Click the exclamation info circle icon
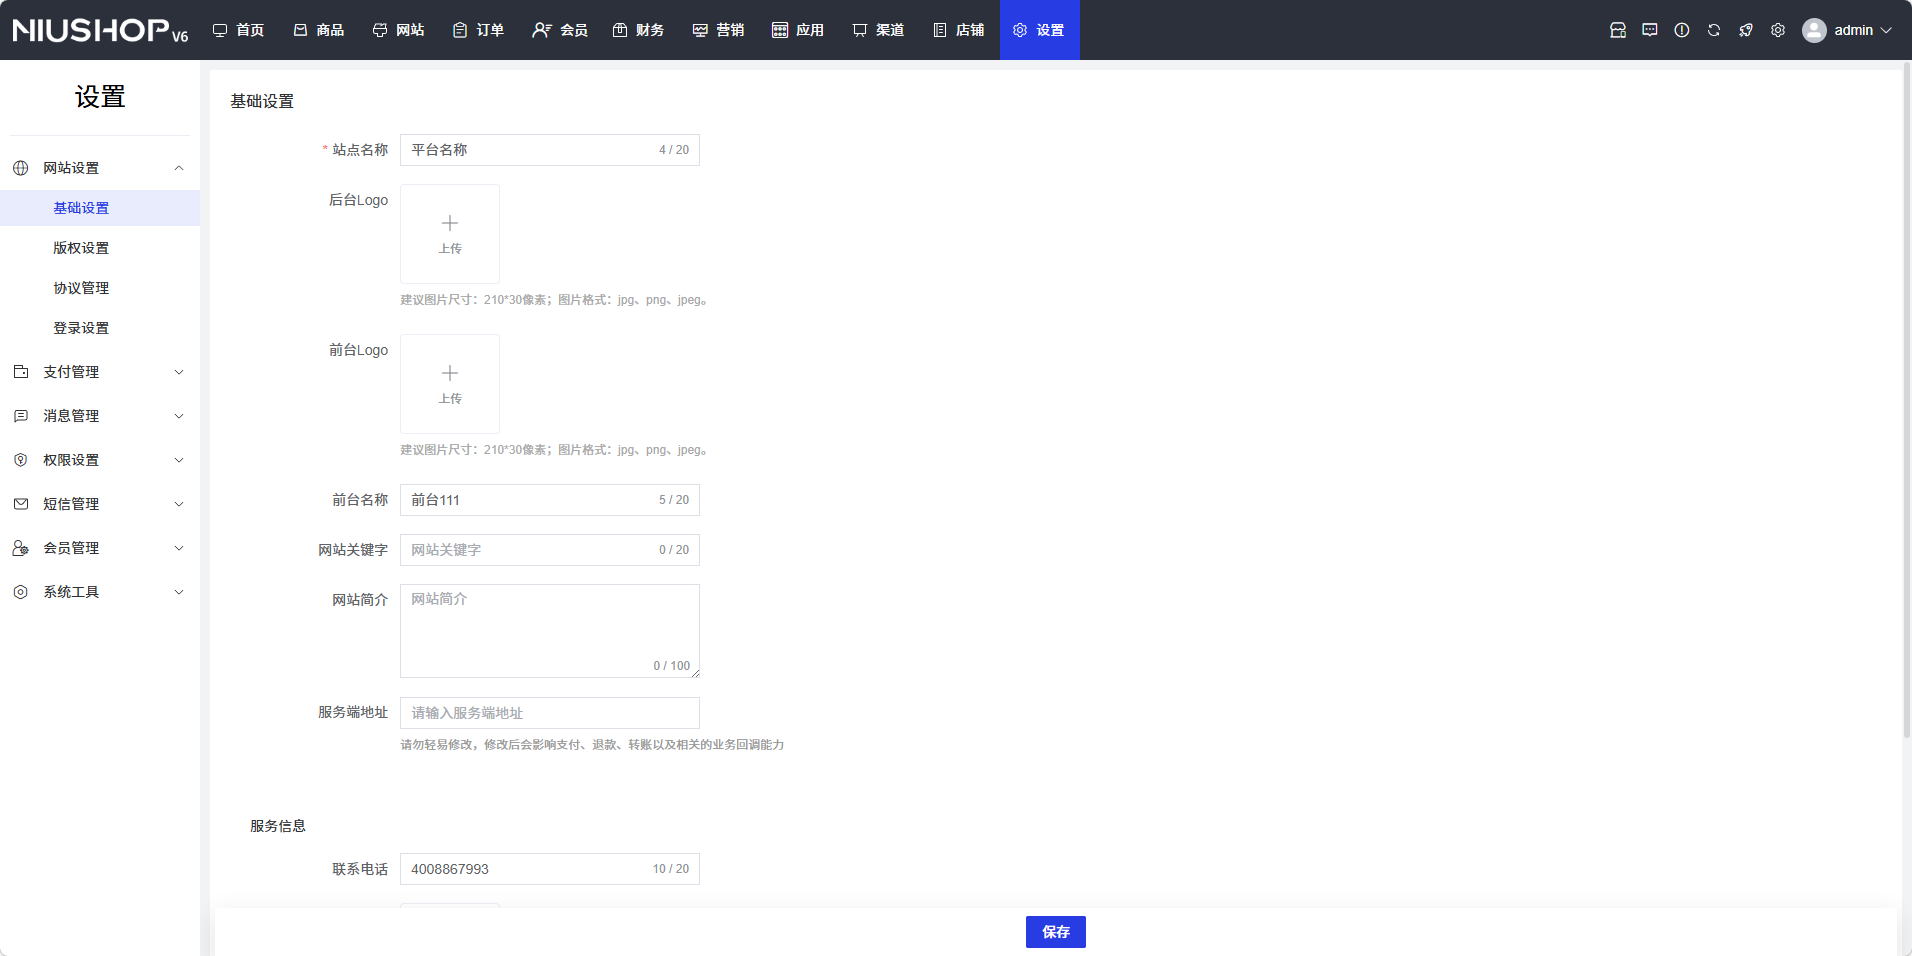1912x956 pixels. point(1682,30)
